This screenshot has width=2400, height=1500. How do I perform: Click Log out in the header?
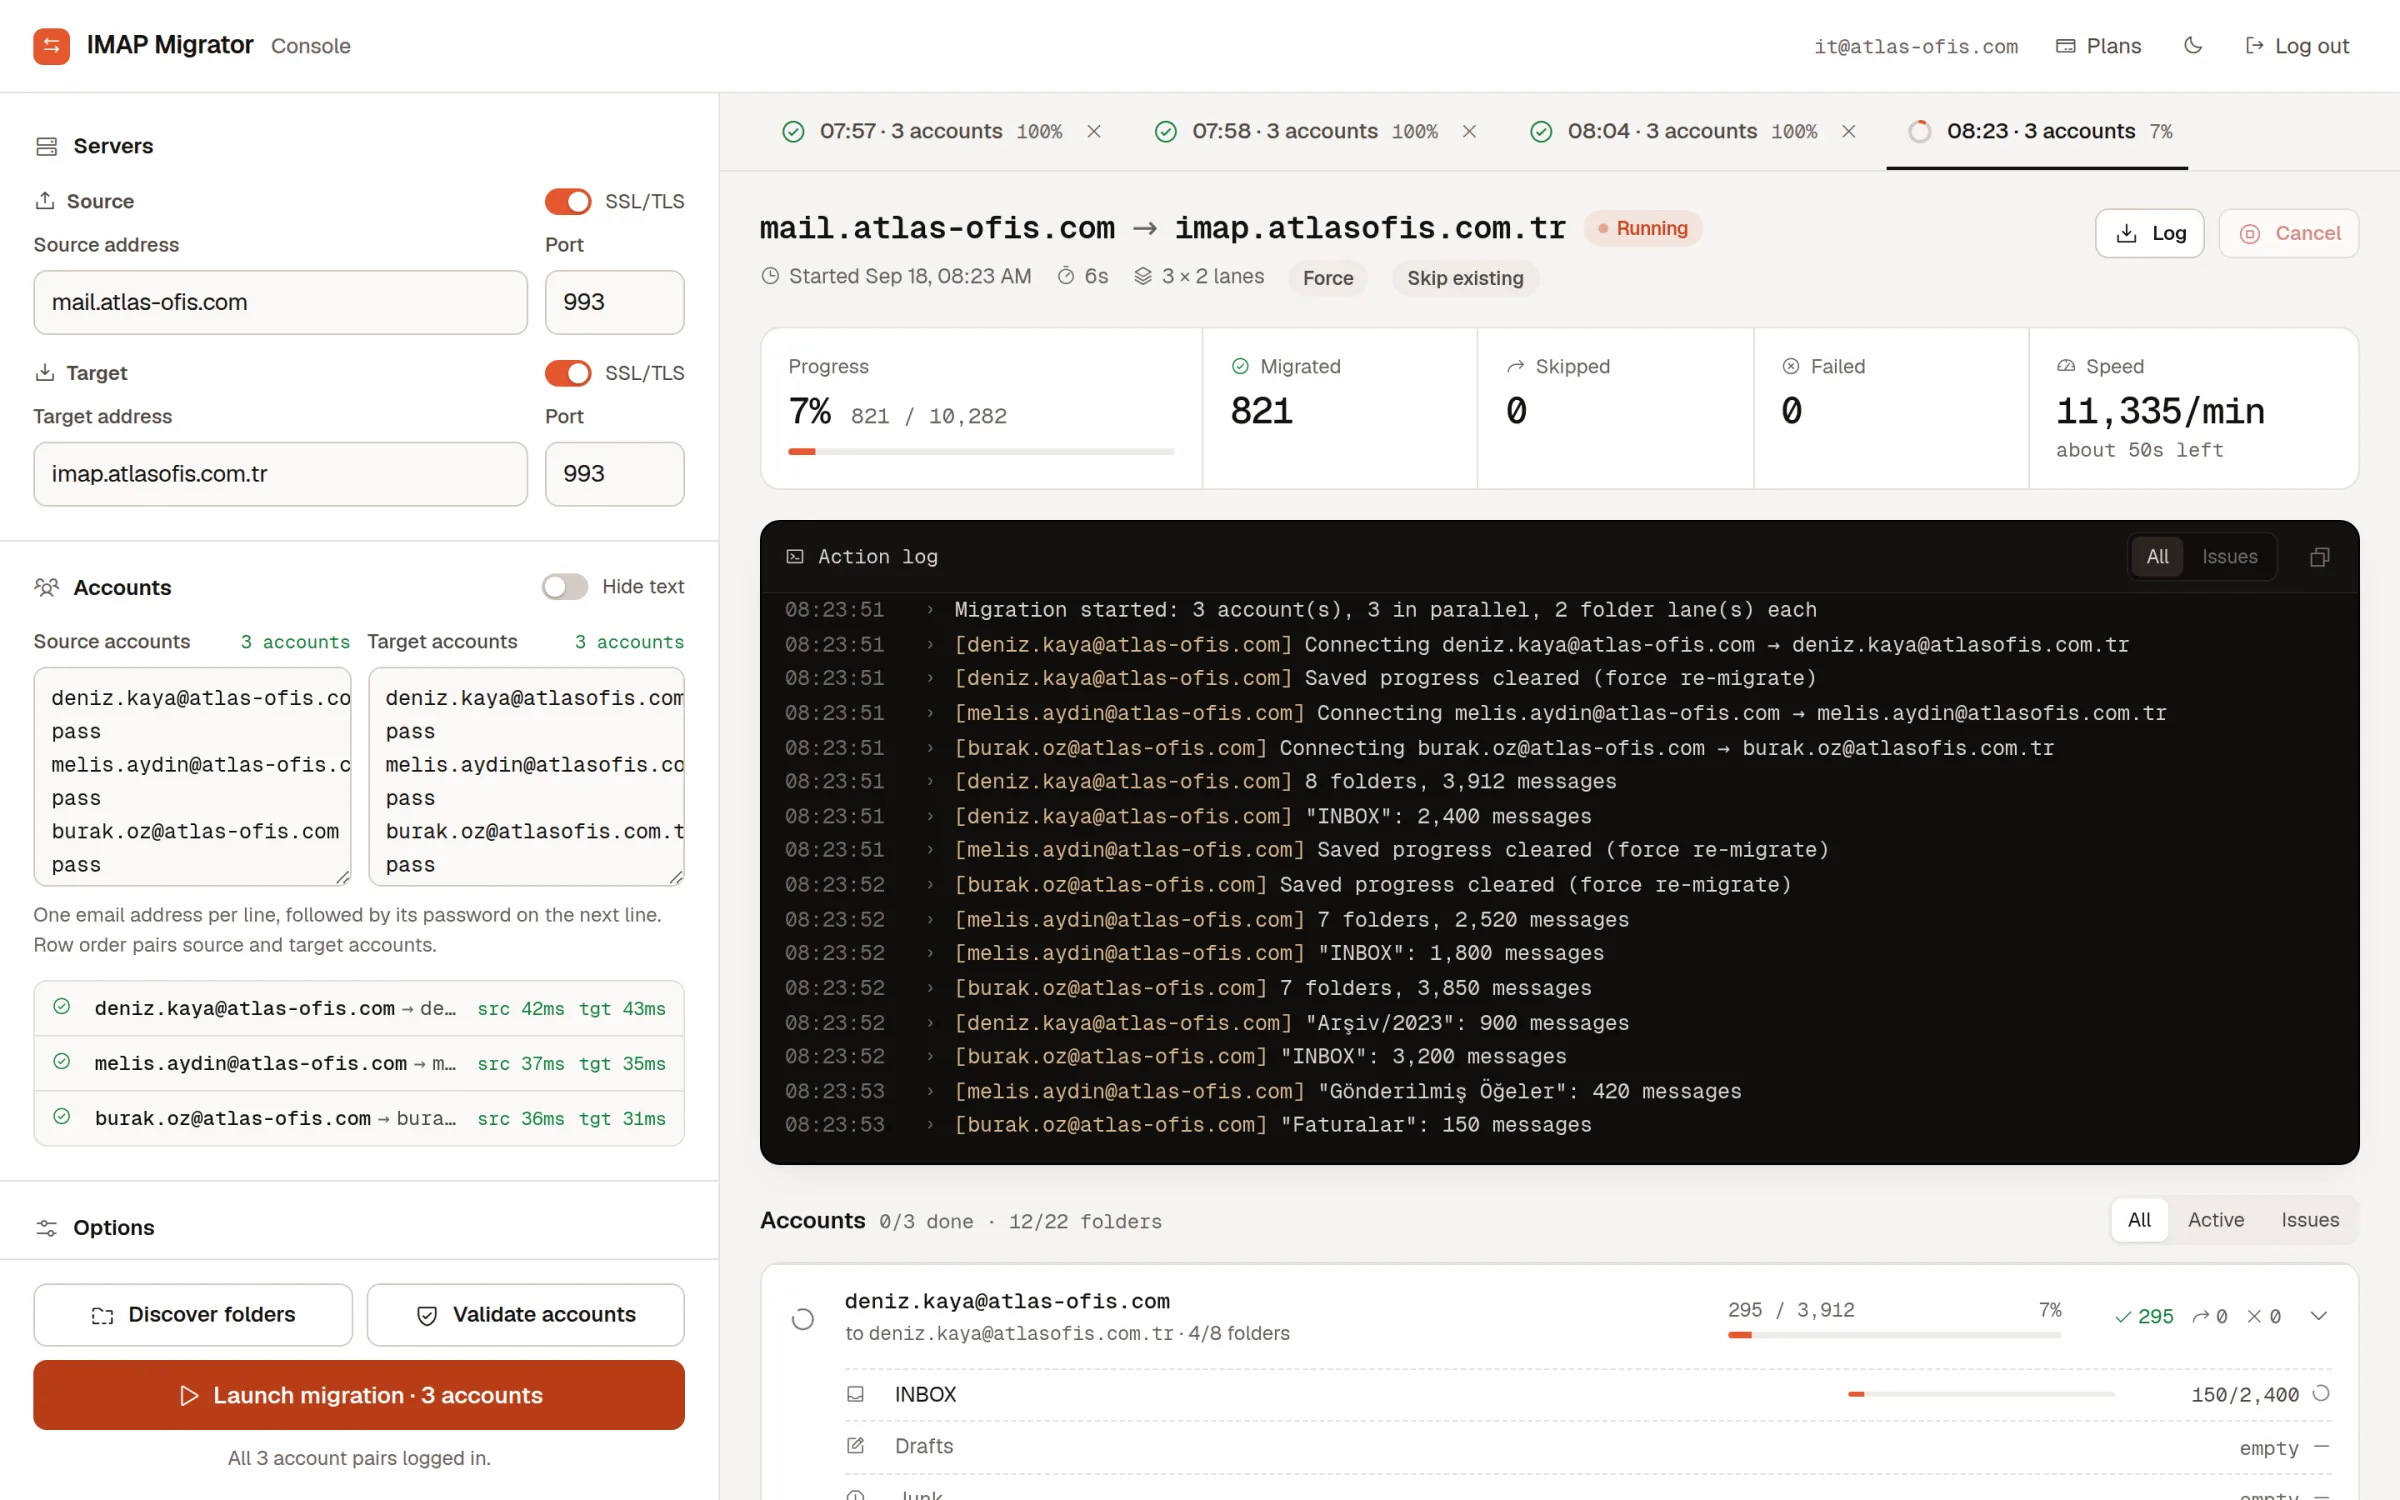[x=2297, y=46]
